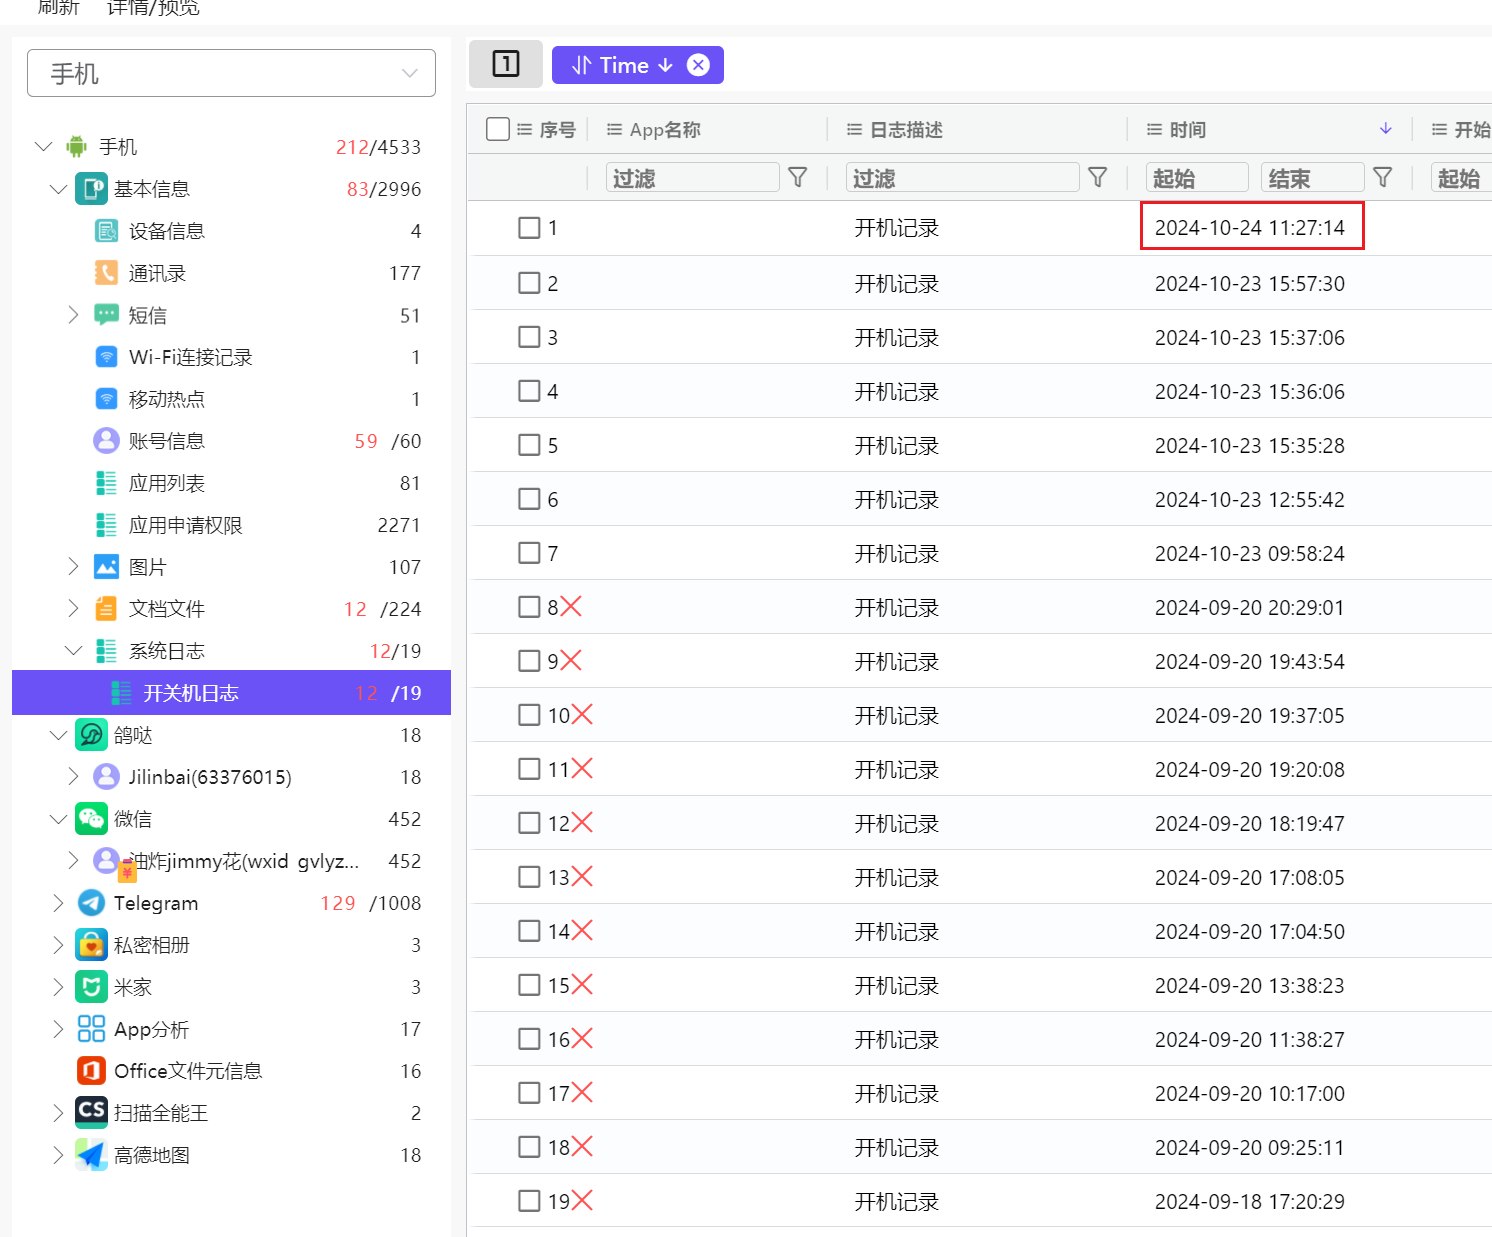Collapse the 系统日志 tree node
Viewport: 1492px width, 1237px height.
pos(73,651)
